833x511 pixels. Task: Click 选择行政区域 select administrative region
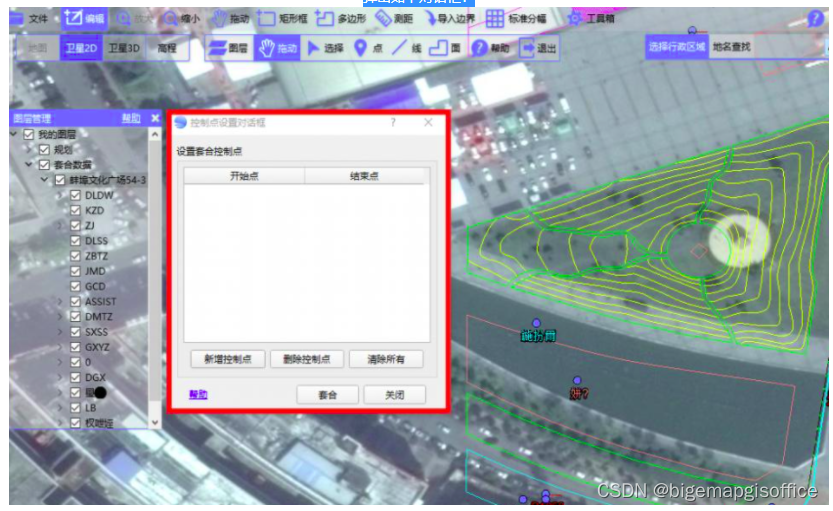tap(676, 47)
